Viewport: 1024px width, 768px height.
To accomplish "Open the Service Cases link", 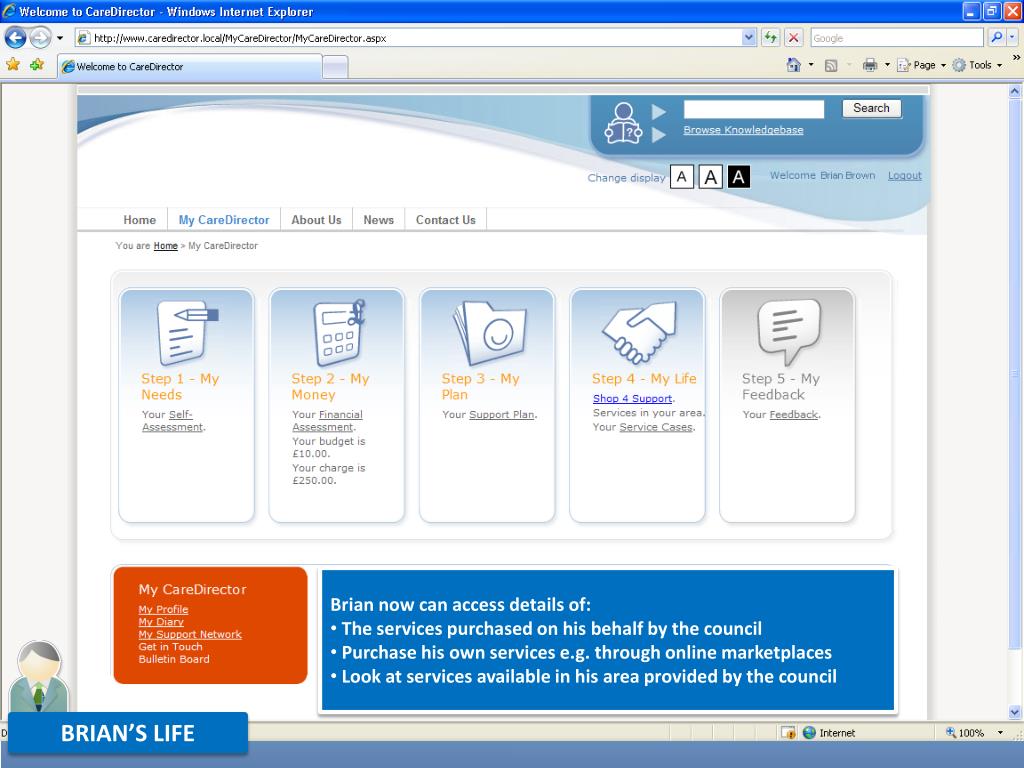I will (x=656, y=427).
